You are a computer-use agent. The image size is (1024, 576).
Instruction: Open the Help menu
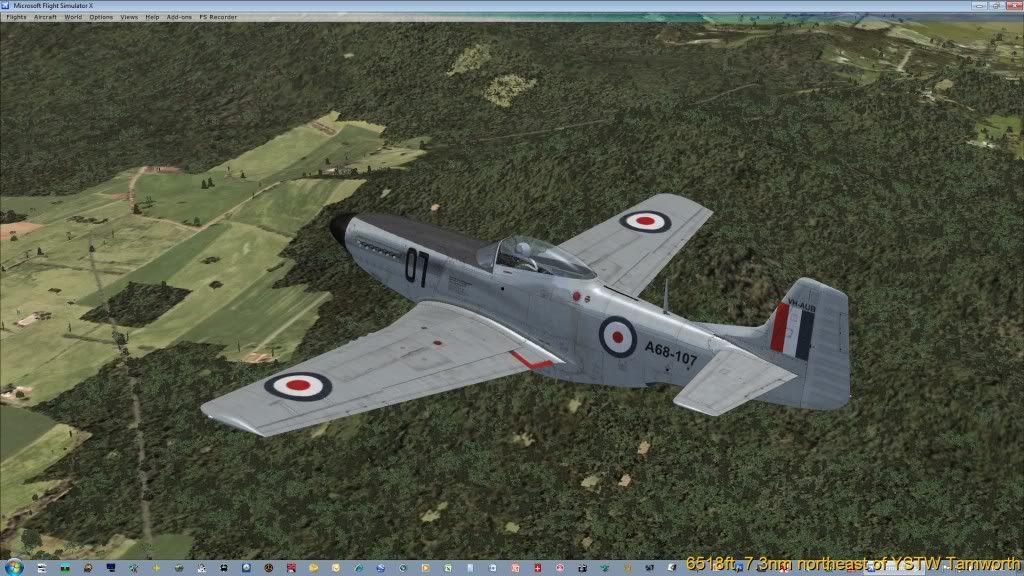(x=152, y=17)
